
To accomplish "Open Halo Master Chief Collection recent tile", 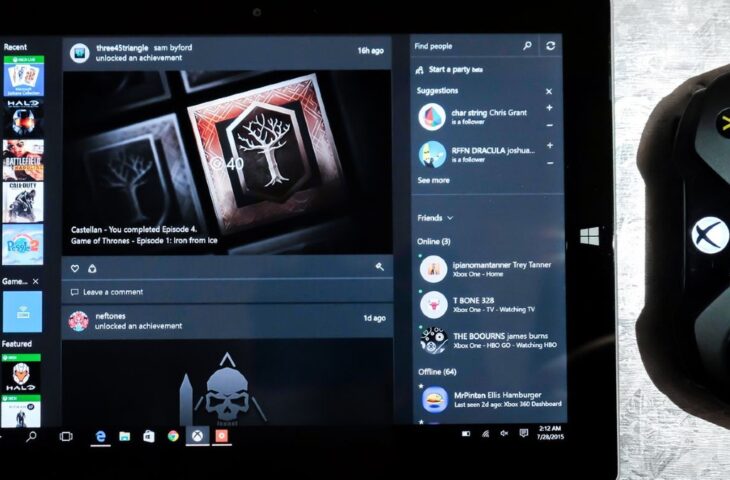I will (23, 118).
